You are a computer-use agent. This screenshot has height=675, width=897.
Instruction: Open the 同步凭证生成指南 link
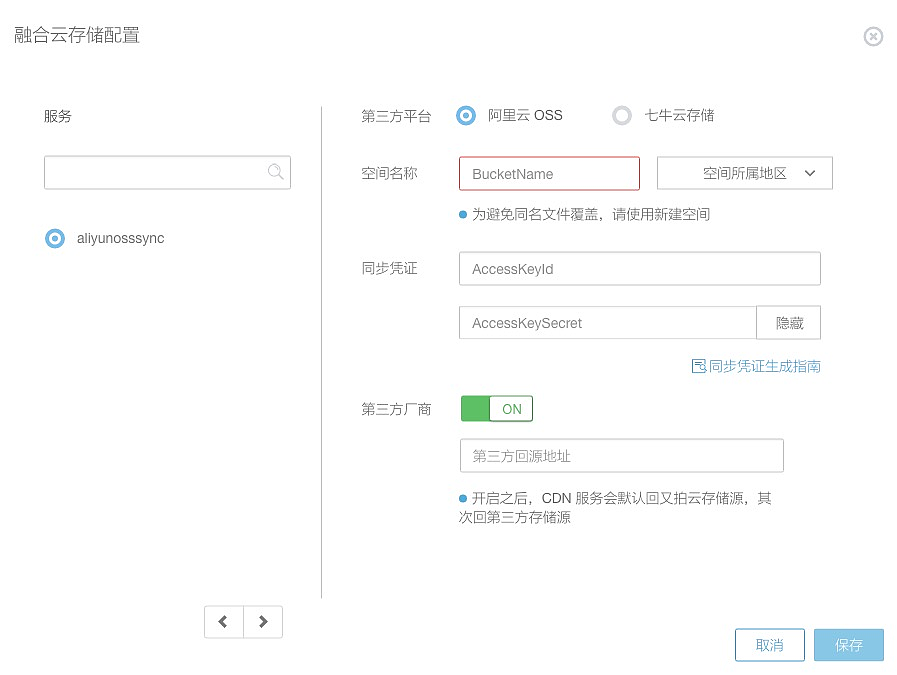(x=764, y=366)
